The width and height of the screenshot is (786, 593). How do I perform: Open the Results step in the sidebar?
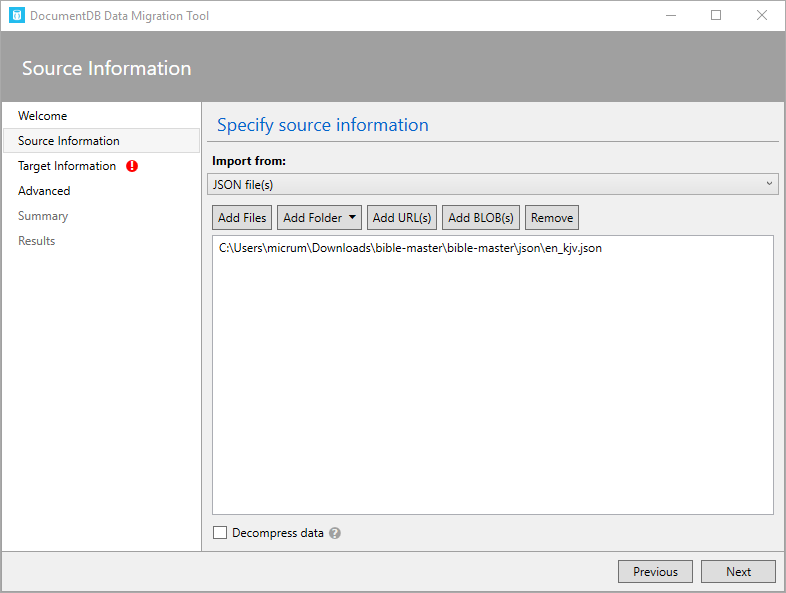pos(37,241)
